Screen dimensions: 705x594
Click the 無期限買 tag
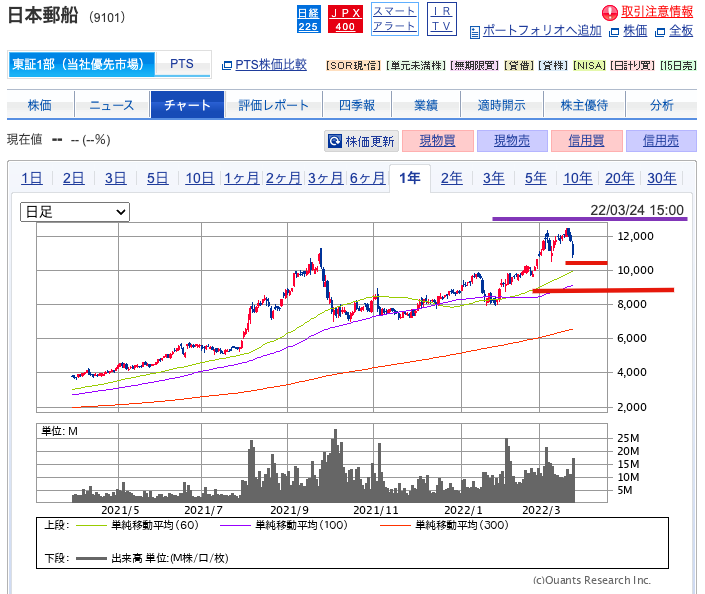coord(475,66)
